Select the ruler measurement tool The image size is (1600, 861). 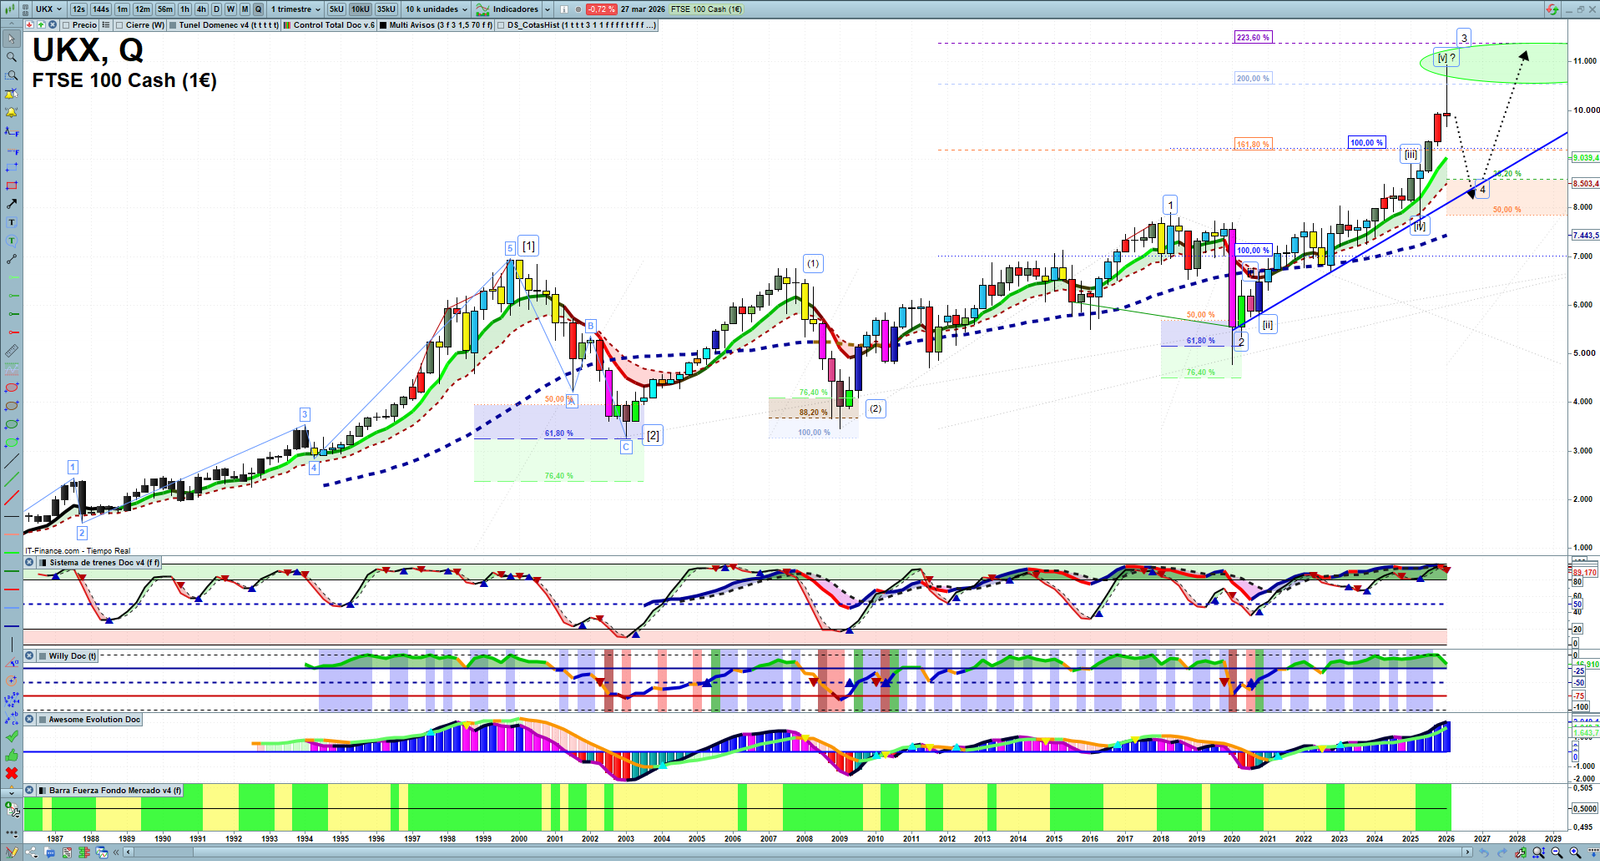[x=11, y=351]
